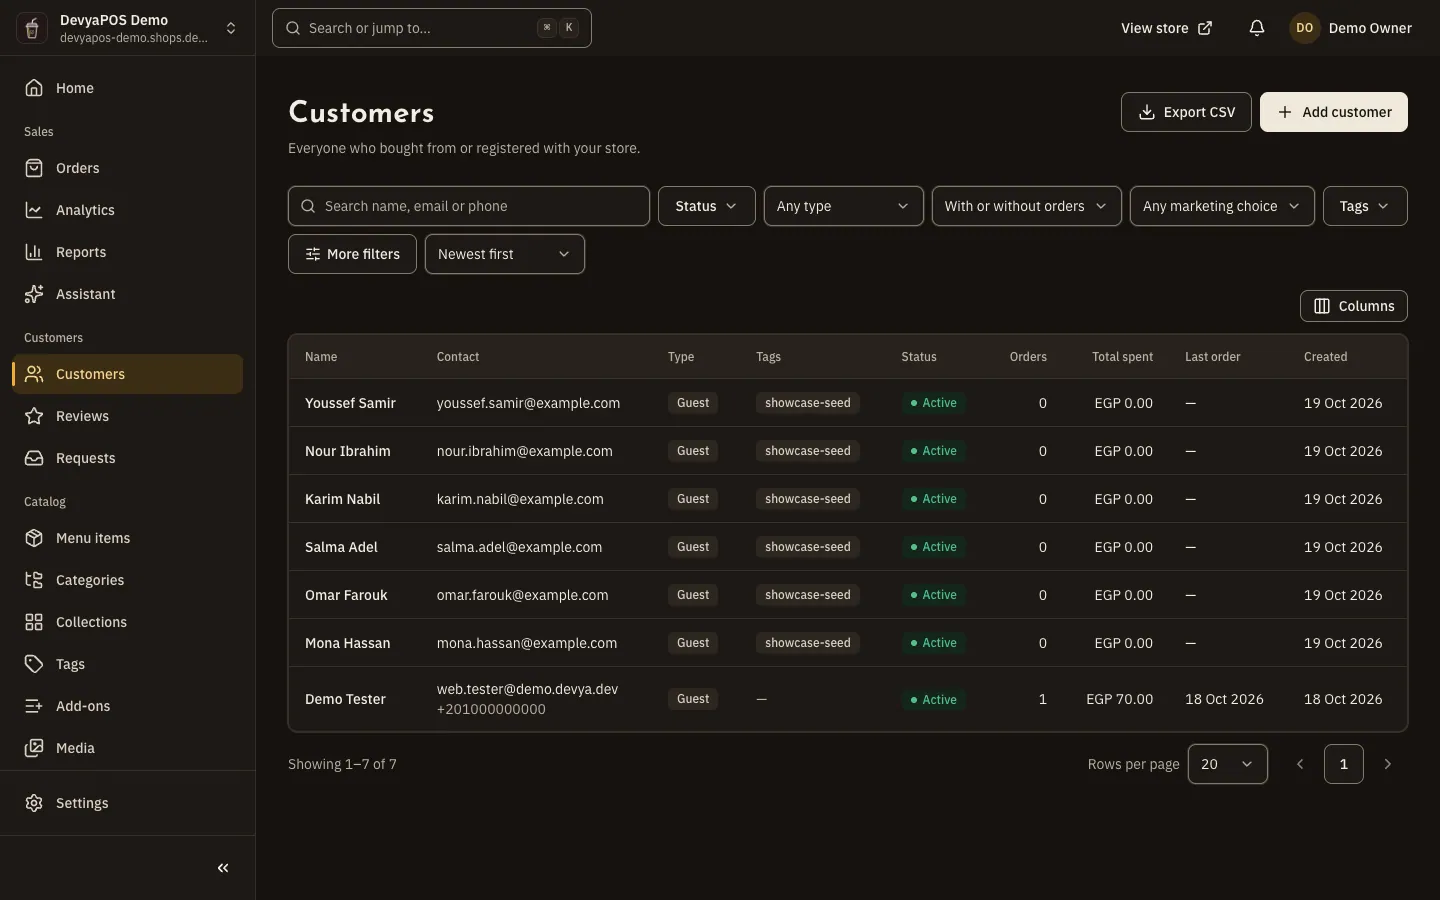This screenshot has width=1440, height=900.
Task: Open customer Youssef Samir
Action: tap(350, 403)
